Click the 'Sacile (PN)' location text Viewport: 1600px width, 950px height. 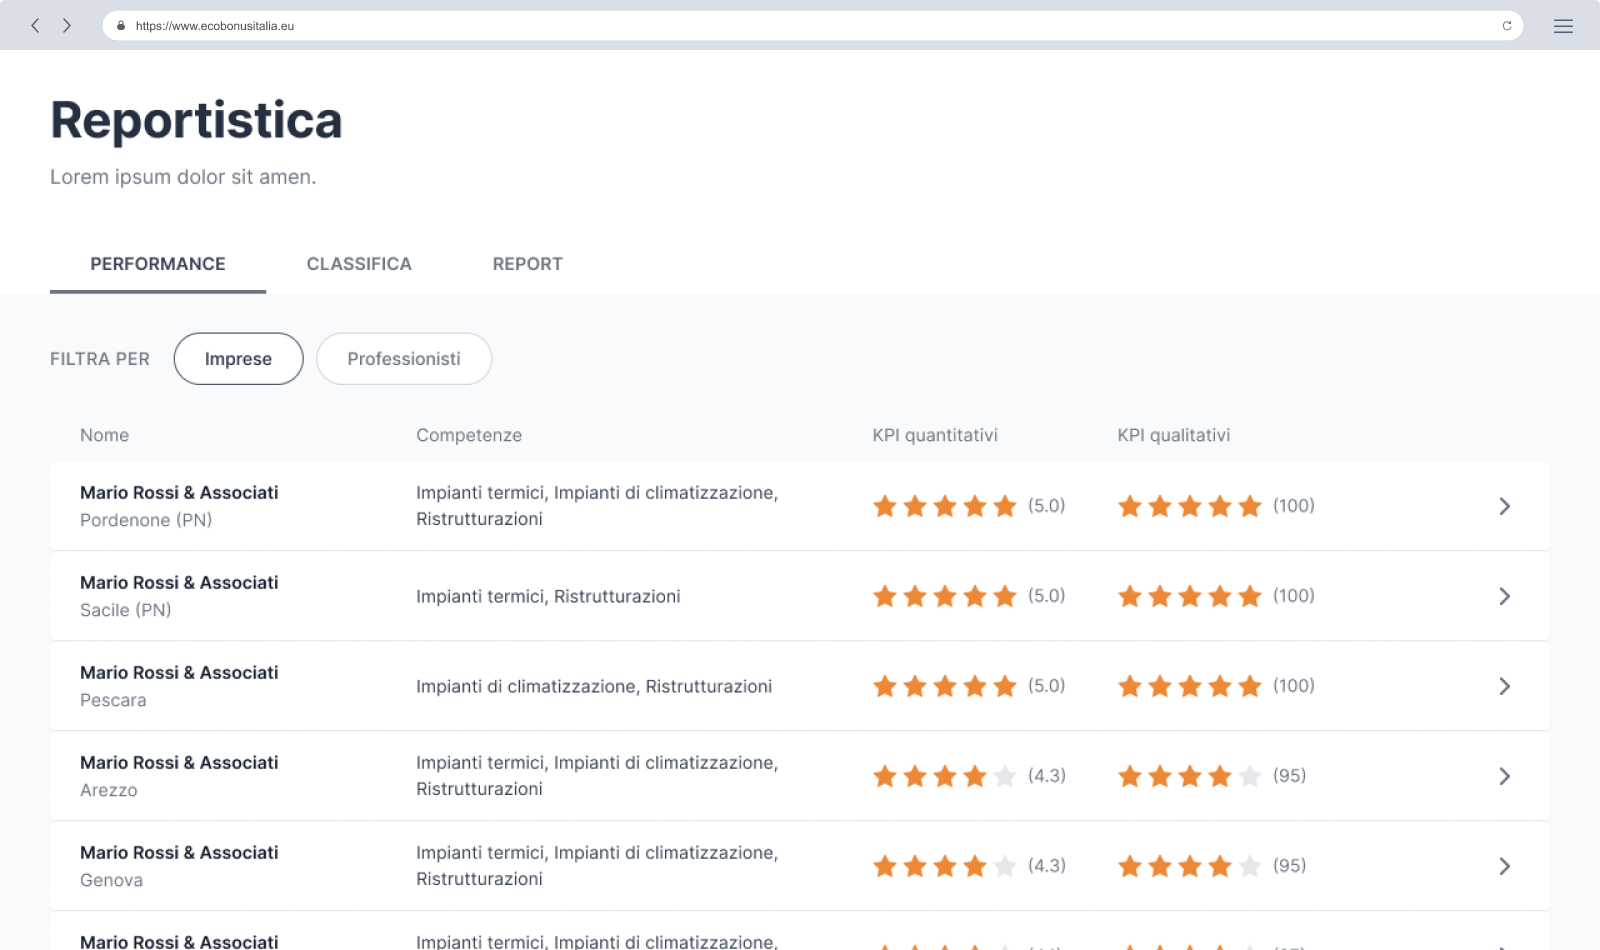coord(126,610)
